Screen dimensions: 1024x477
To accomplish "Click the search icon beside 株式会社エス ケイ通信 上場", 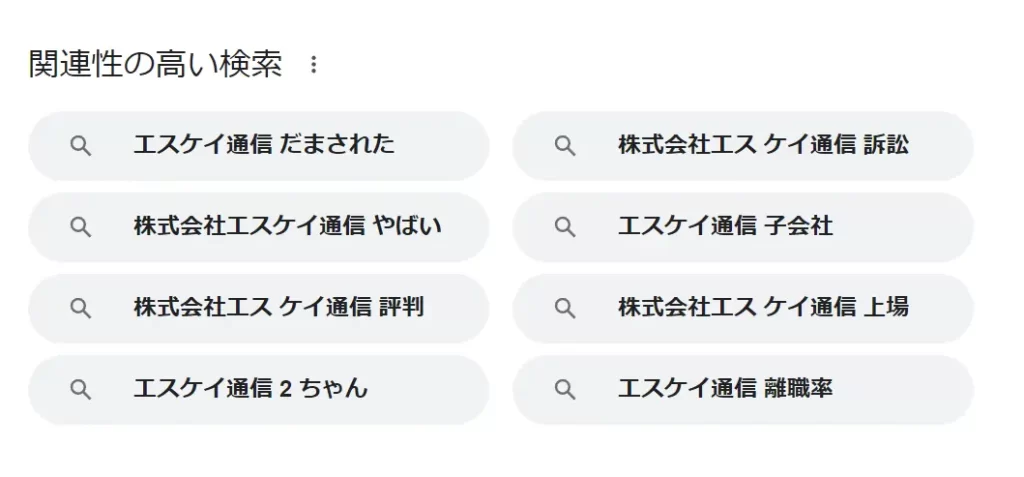I will pyautogui.click(x=565, y=308).
